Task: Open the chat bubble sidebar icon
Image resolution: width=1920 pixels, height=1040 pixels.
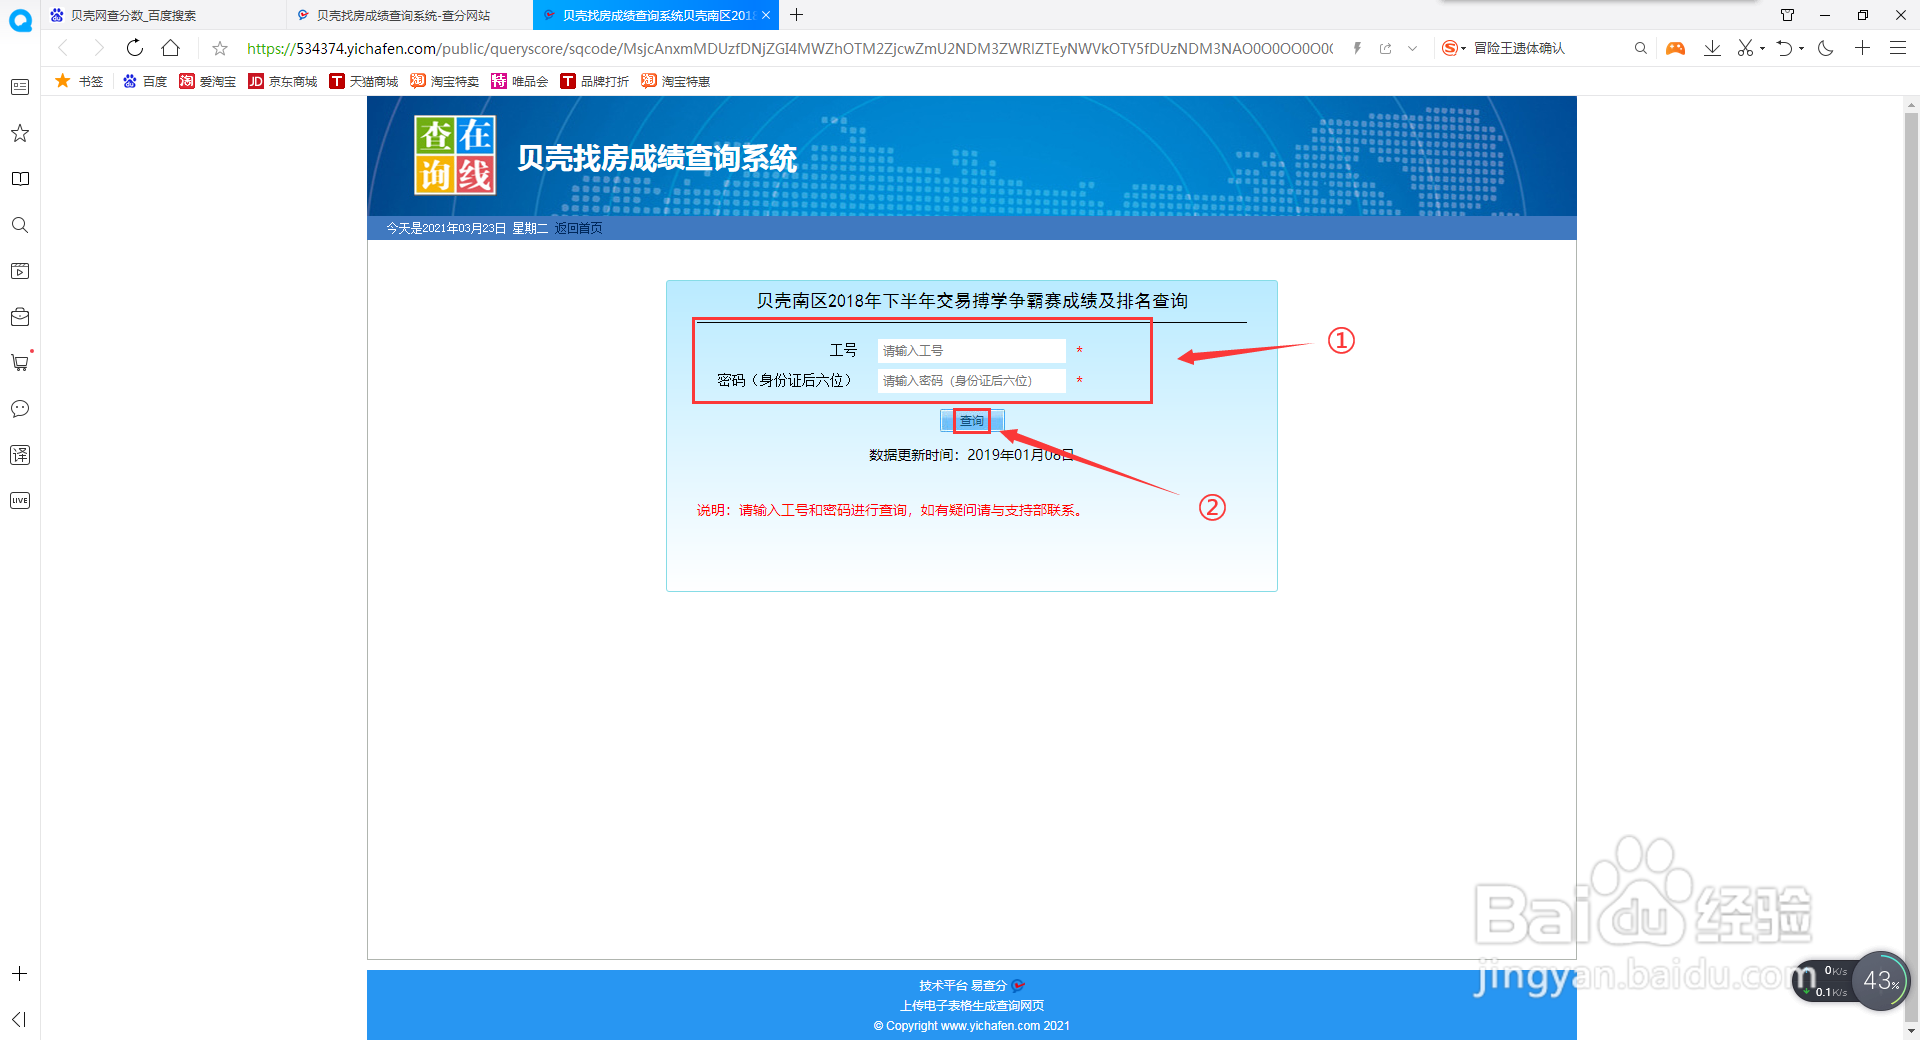Action: click(x=20, y=409)
